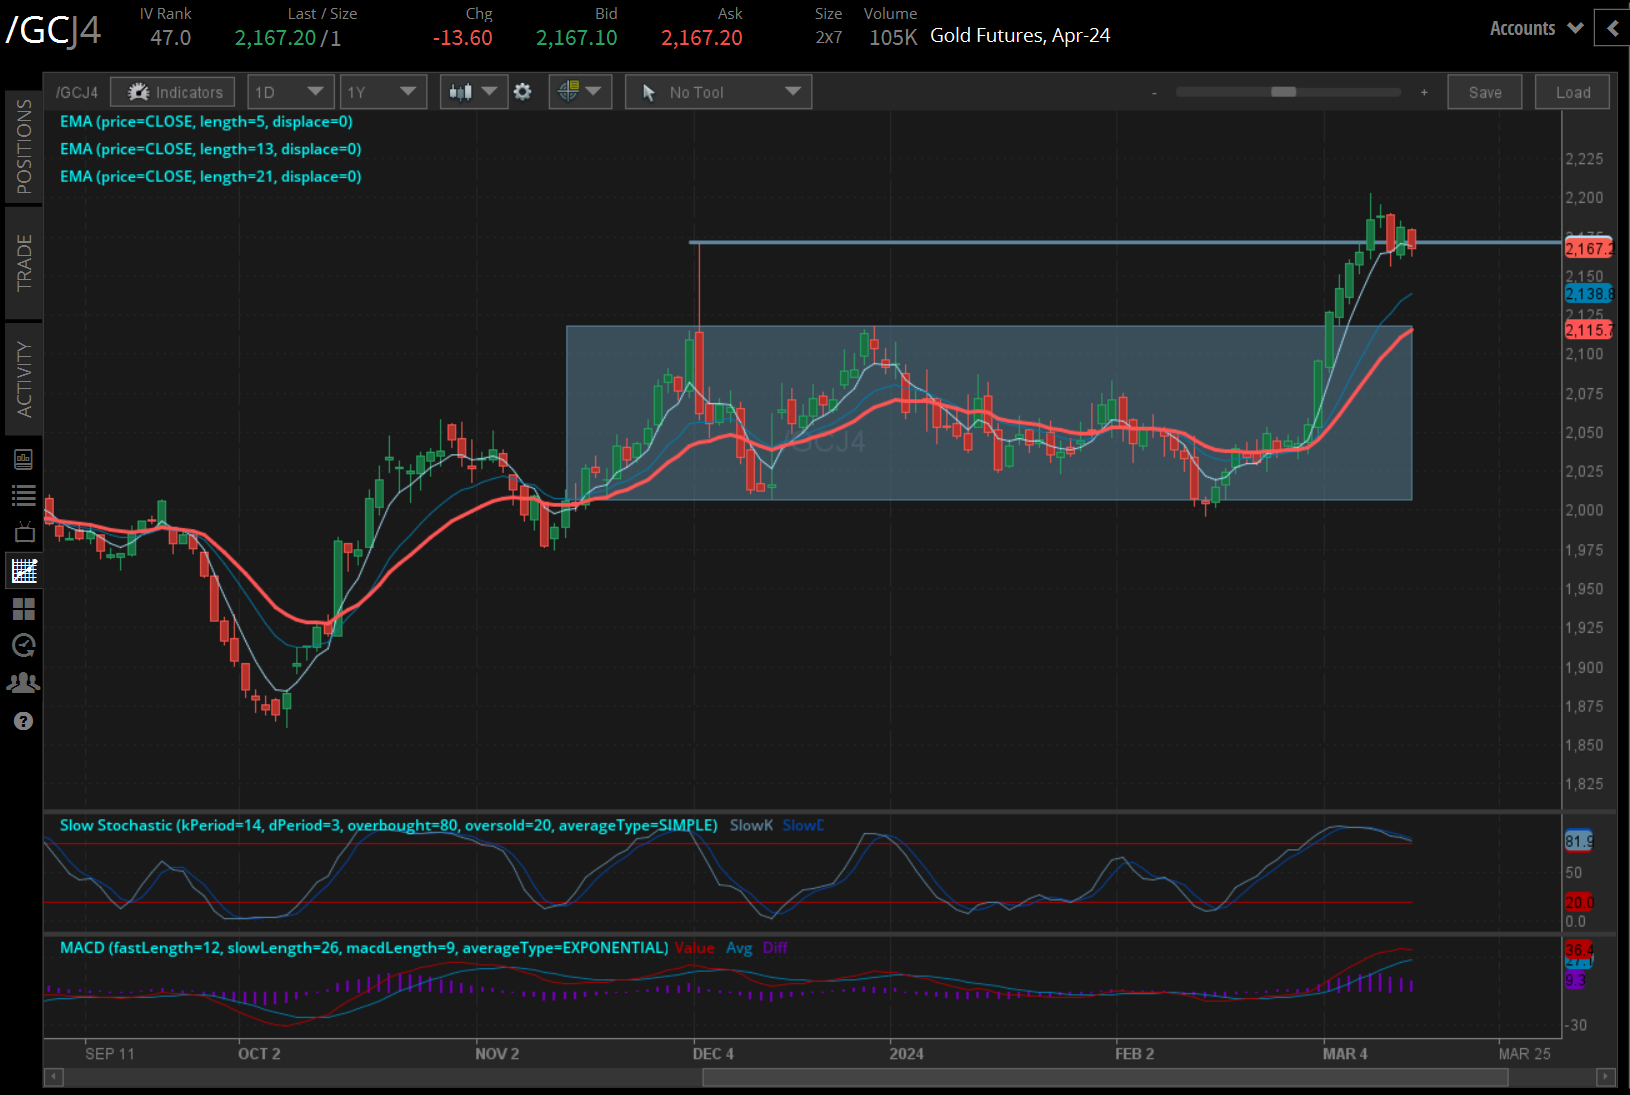Open the four-square dashboard icon

pyautogui.click(x=24, y=608)
